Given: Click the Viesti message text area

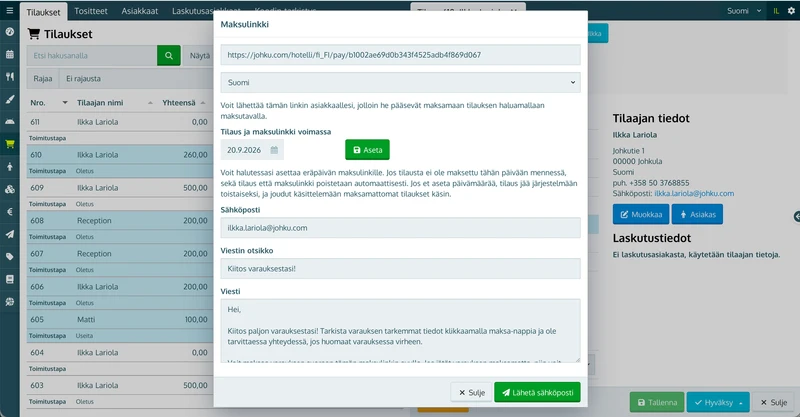Looking at the screenshot, I should tap(400, 331).
